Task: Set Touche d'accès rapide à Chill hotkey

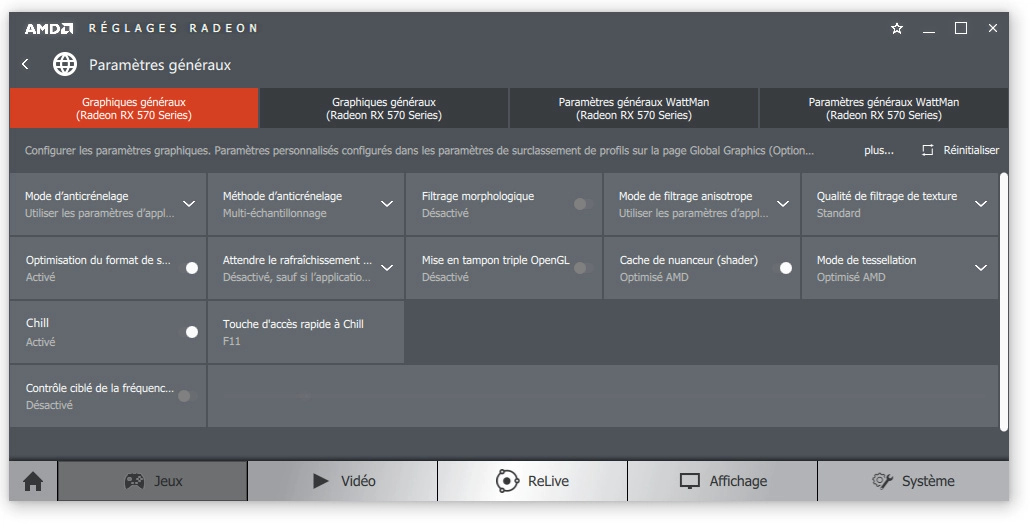Action: (x=306, y=332)
